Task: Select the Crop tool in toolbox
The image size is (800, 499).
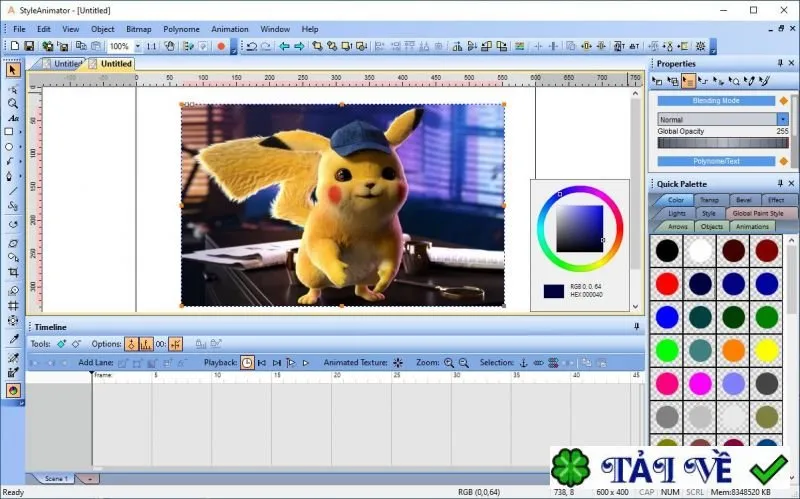Action: pyautogui.click(x=13, y=272)
